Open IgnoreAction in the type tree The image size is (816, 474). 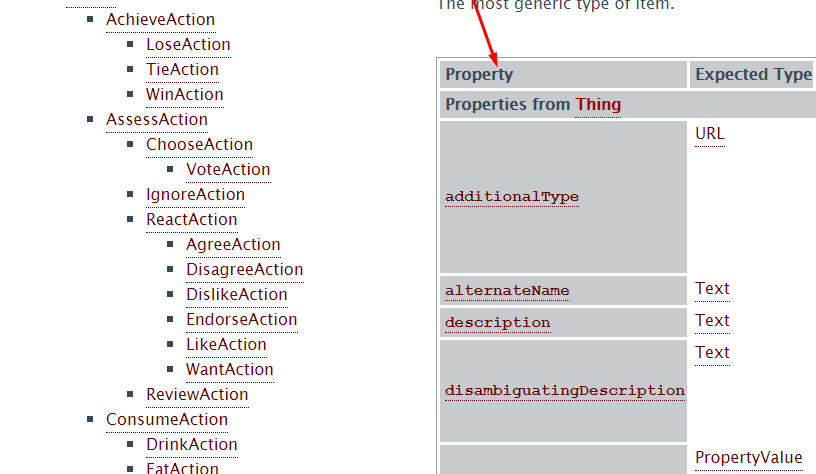coord(195,194)
